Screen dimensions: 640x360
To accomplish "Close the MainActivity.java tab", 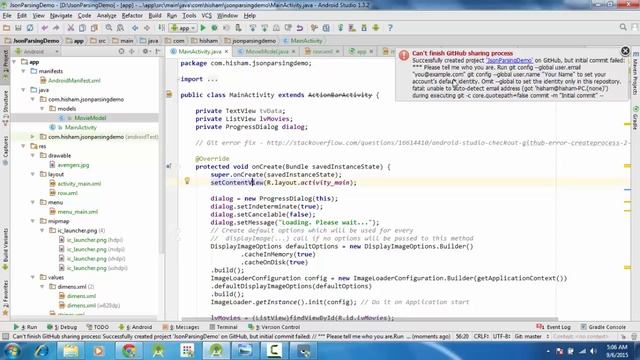I will [x=226, y=51].
